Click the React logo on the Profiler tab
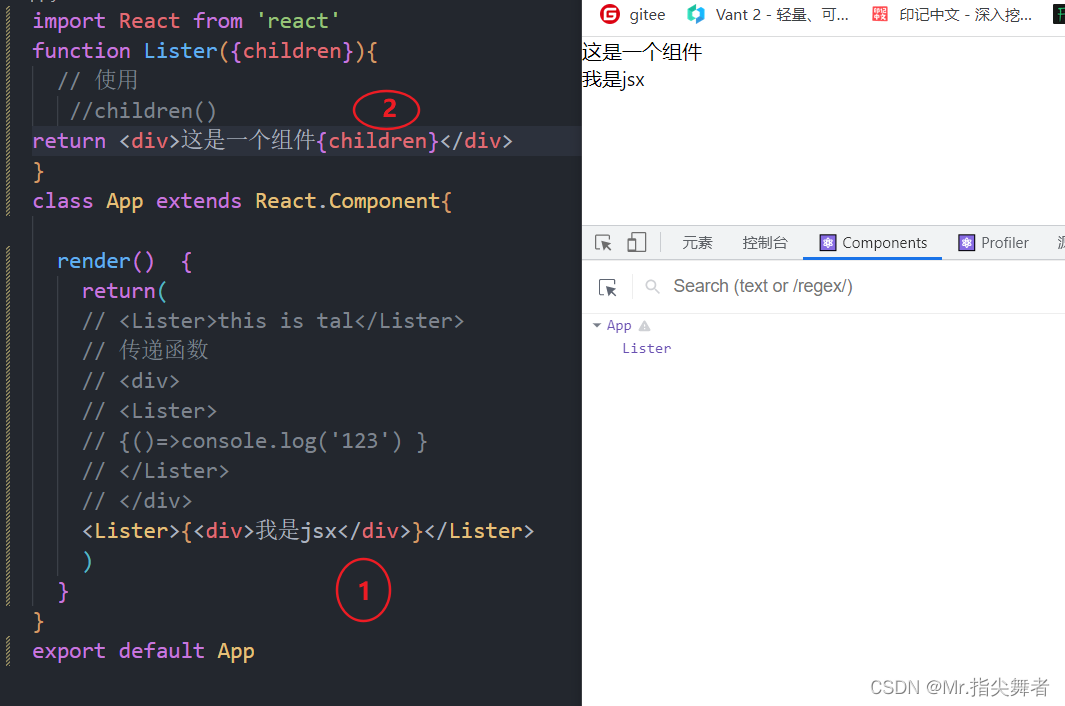 966,242
